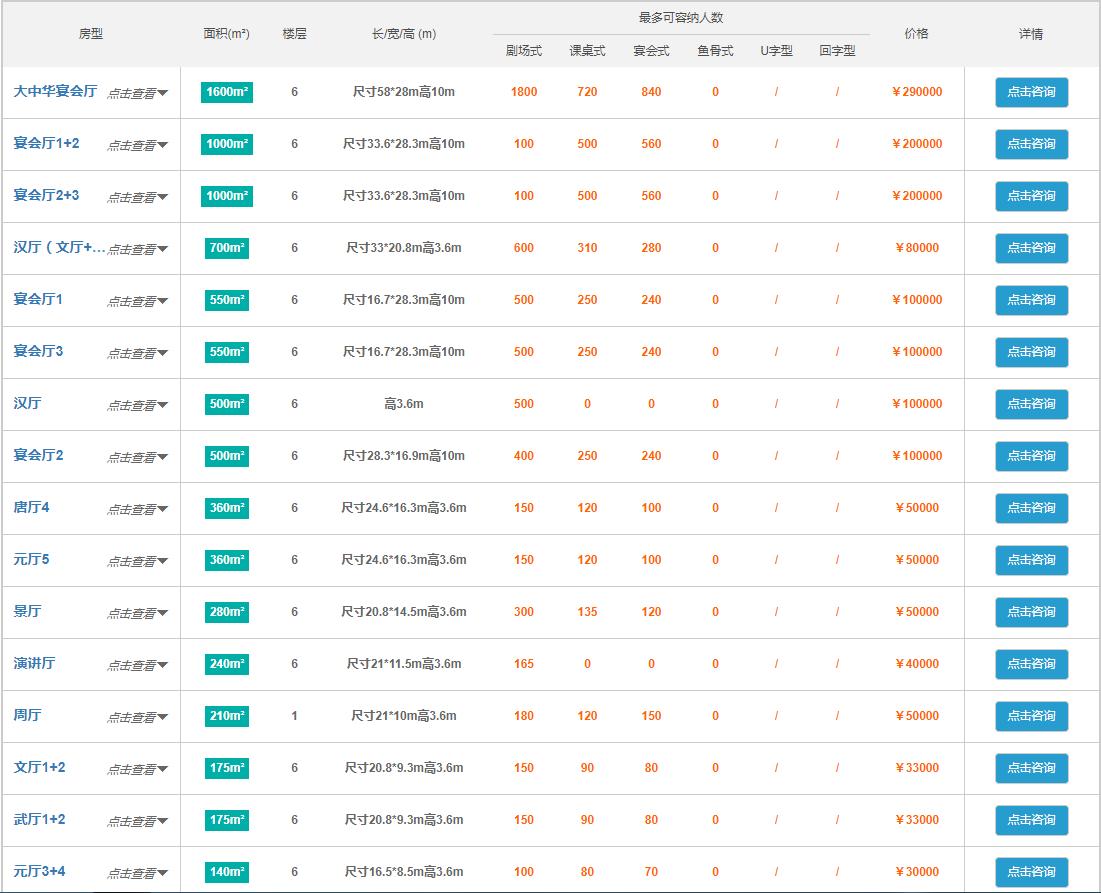Click 点击咨询 in the 景厅 row
The height and width of the screenshot is (893, 1101).
[1031, 612]
